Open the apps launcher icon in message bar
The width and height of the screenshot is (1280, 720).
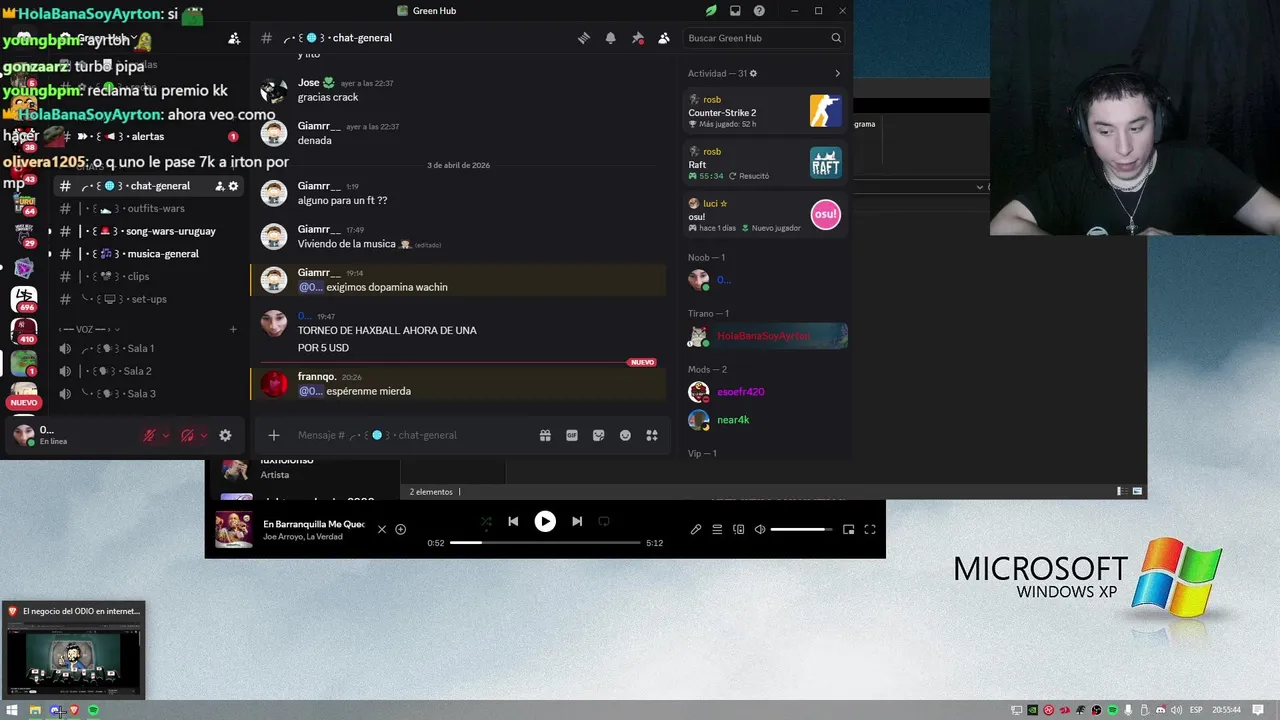[x=652, y=435]
